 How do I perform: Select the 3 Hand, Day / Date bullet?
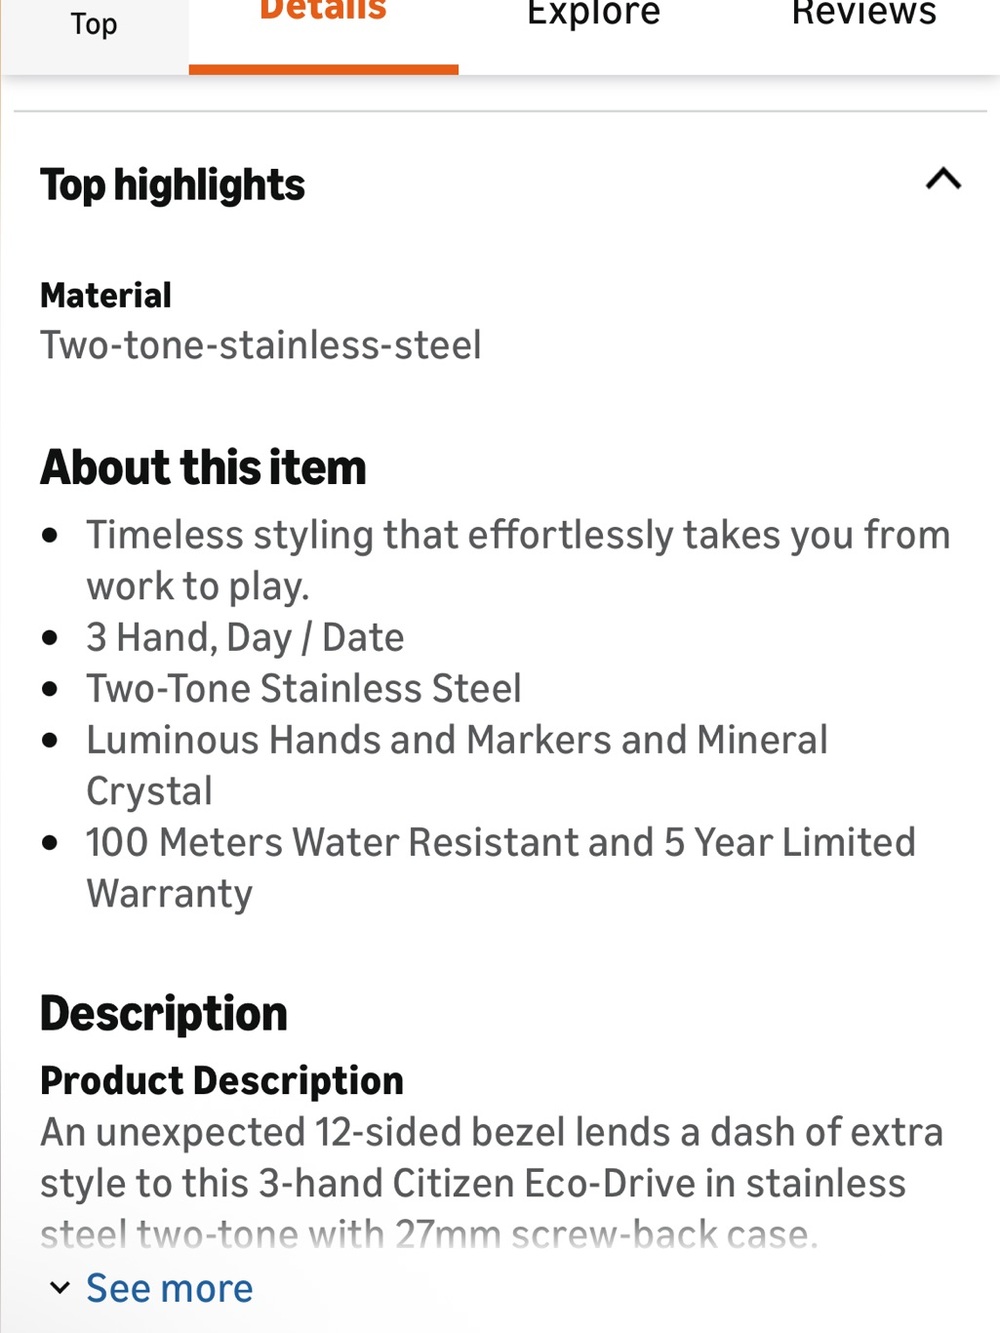coord(245,638)
